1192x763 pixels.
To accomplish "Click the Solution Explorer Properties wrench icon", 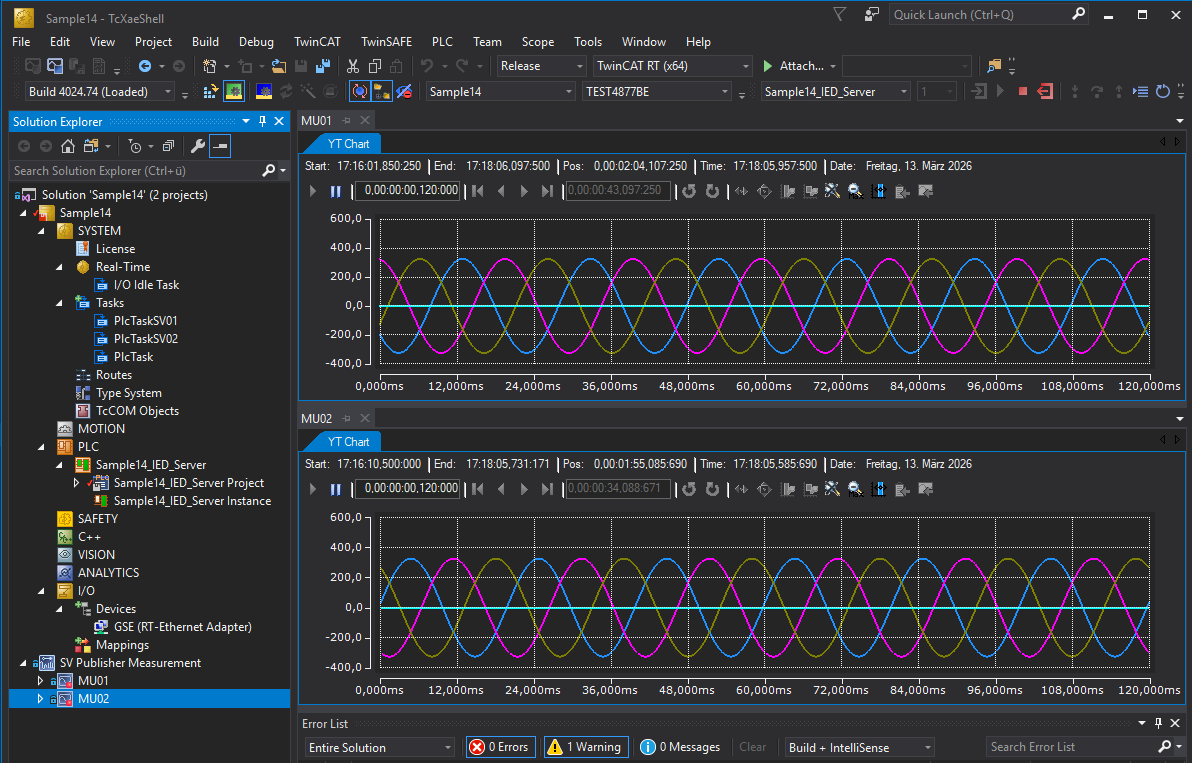I will (198, 146).
